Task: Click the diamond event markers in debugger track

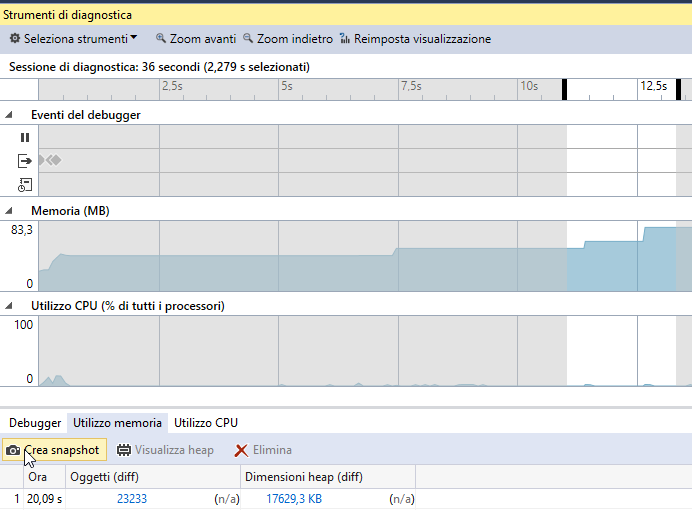Action: pyautogui.click(x=50, y=160)
